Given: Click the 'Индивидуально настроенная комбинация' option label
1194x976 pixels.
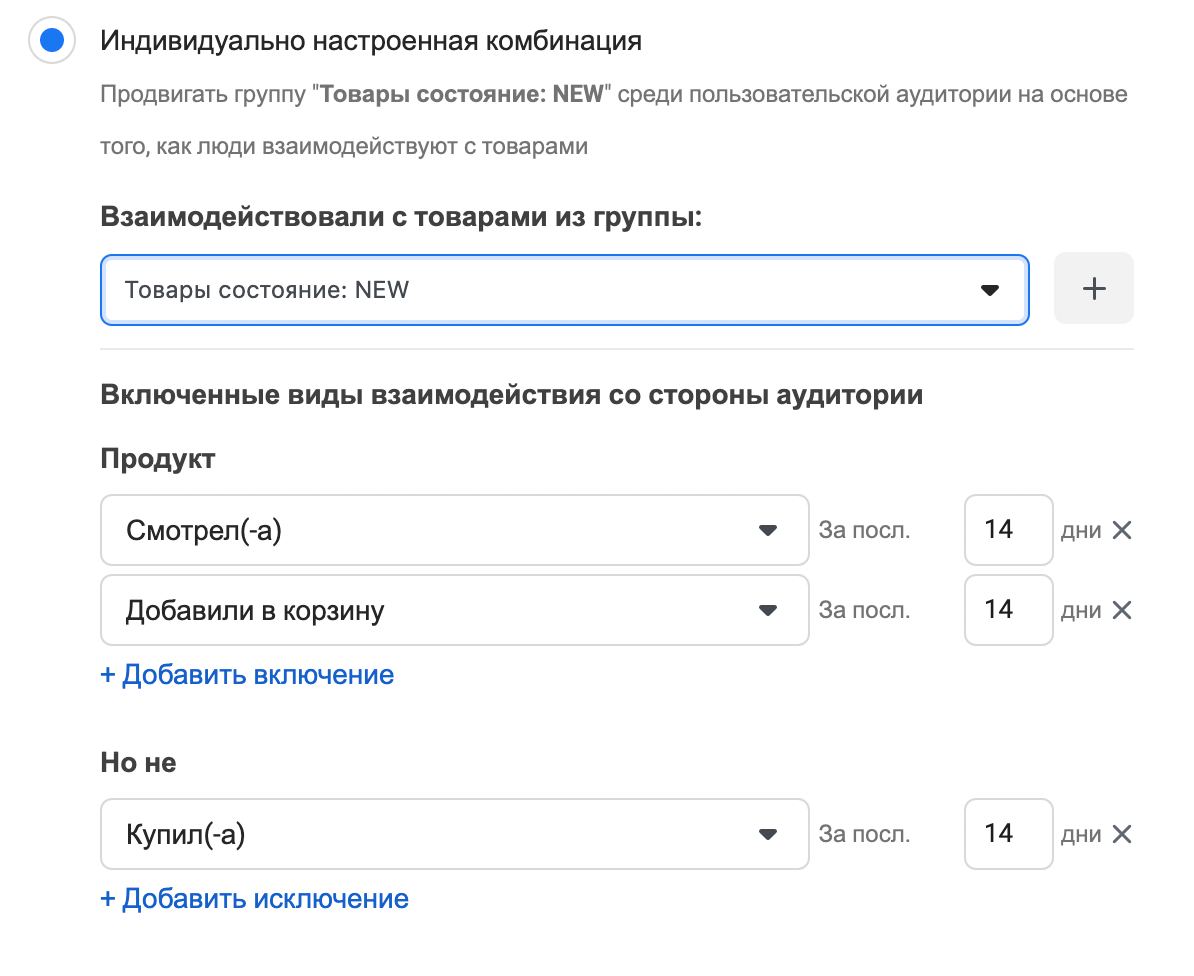Looking at the screenshot, I should click(371, 42).
